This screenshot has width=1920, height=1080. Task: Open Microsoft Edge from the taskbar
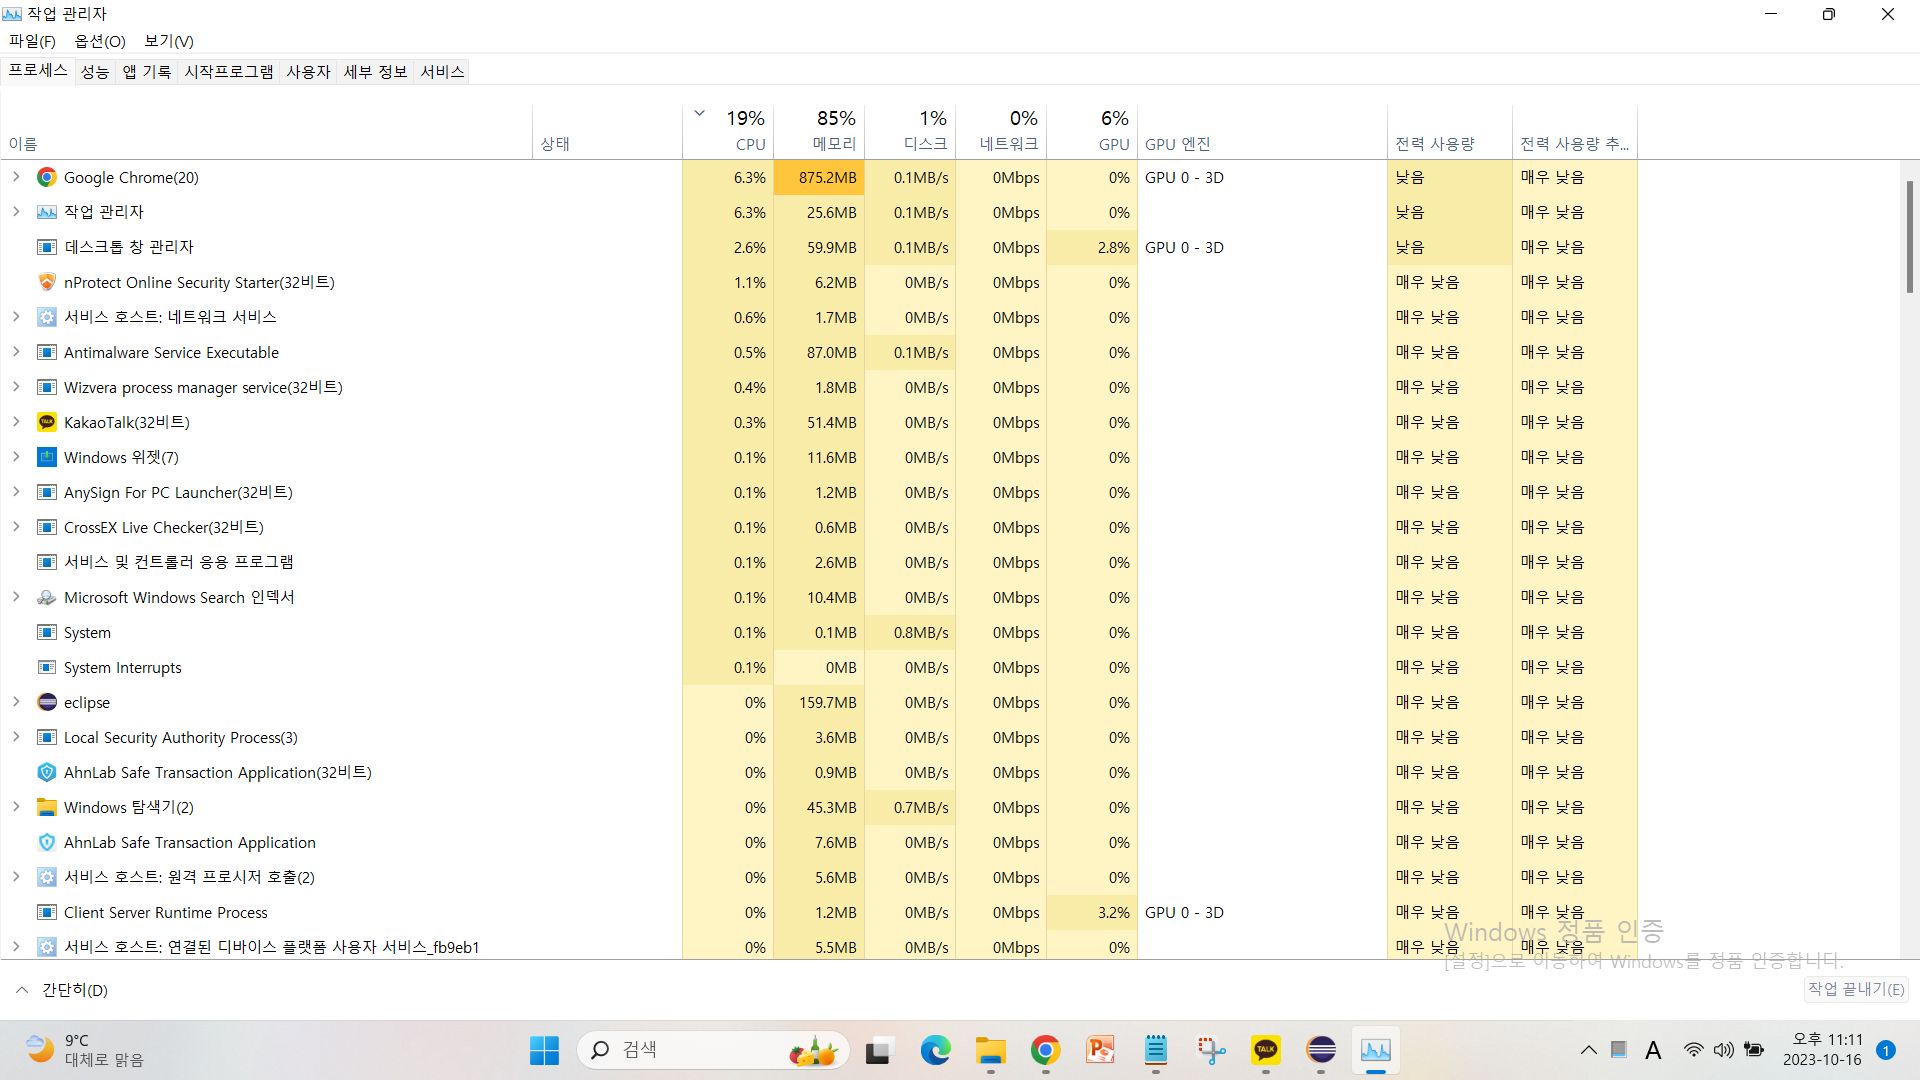pyautogui.click(x=935, y=1050)
